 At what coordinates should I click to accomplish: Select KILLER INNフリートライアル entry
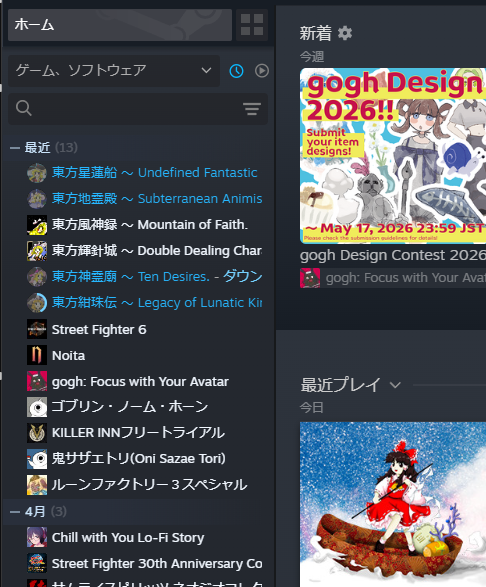click(x=138, y=432)
